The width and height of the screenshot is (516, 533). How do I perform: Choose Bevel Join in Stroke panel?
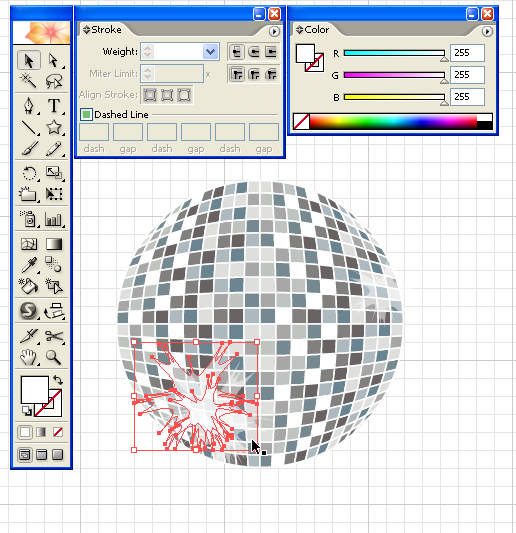[x=271, y=74]
